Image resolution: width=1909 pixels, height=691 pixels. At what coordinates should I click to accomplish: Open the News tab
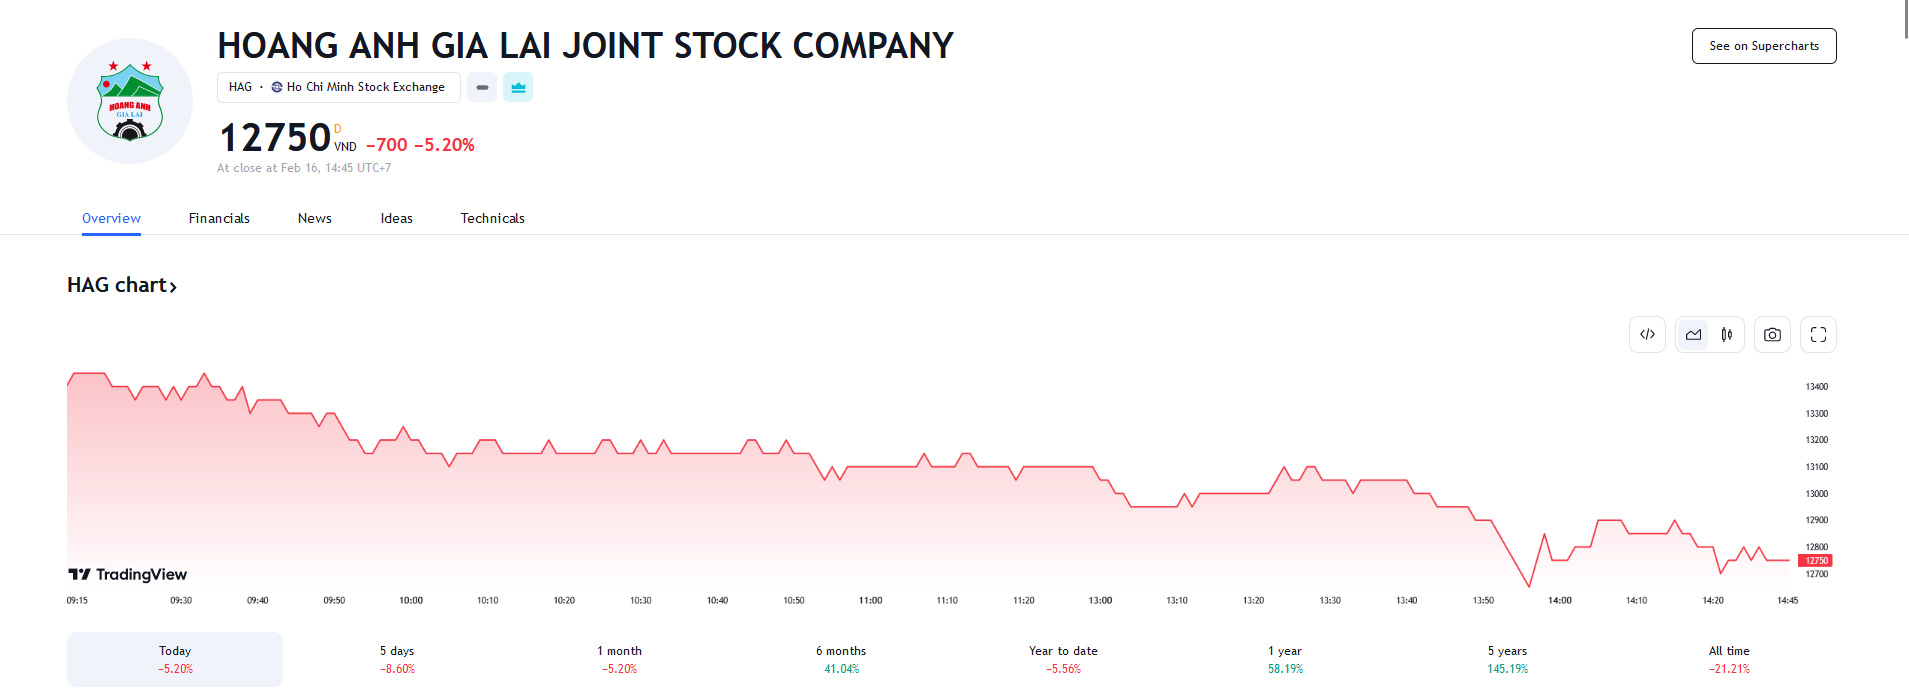click(314, 218)
